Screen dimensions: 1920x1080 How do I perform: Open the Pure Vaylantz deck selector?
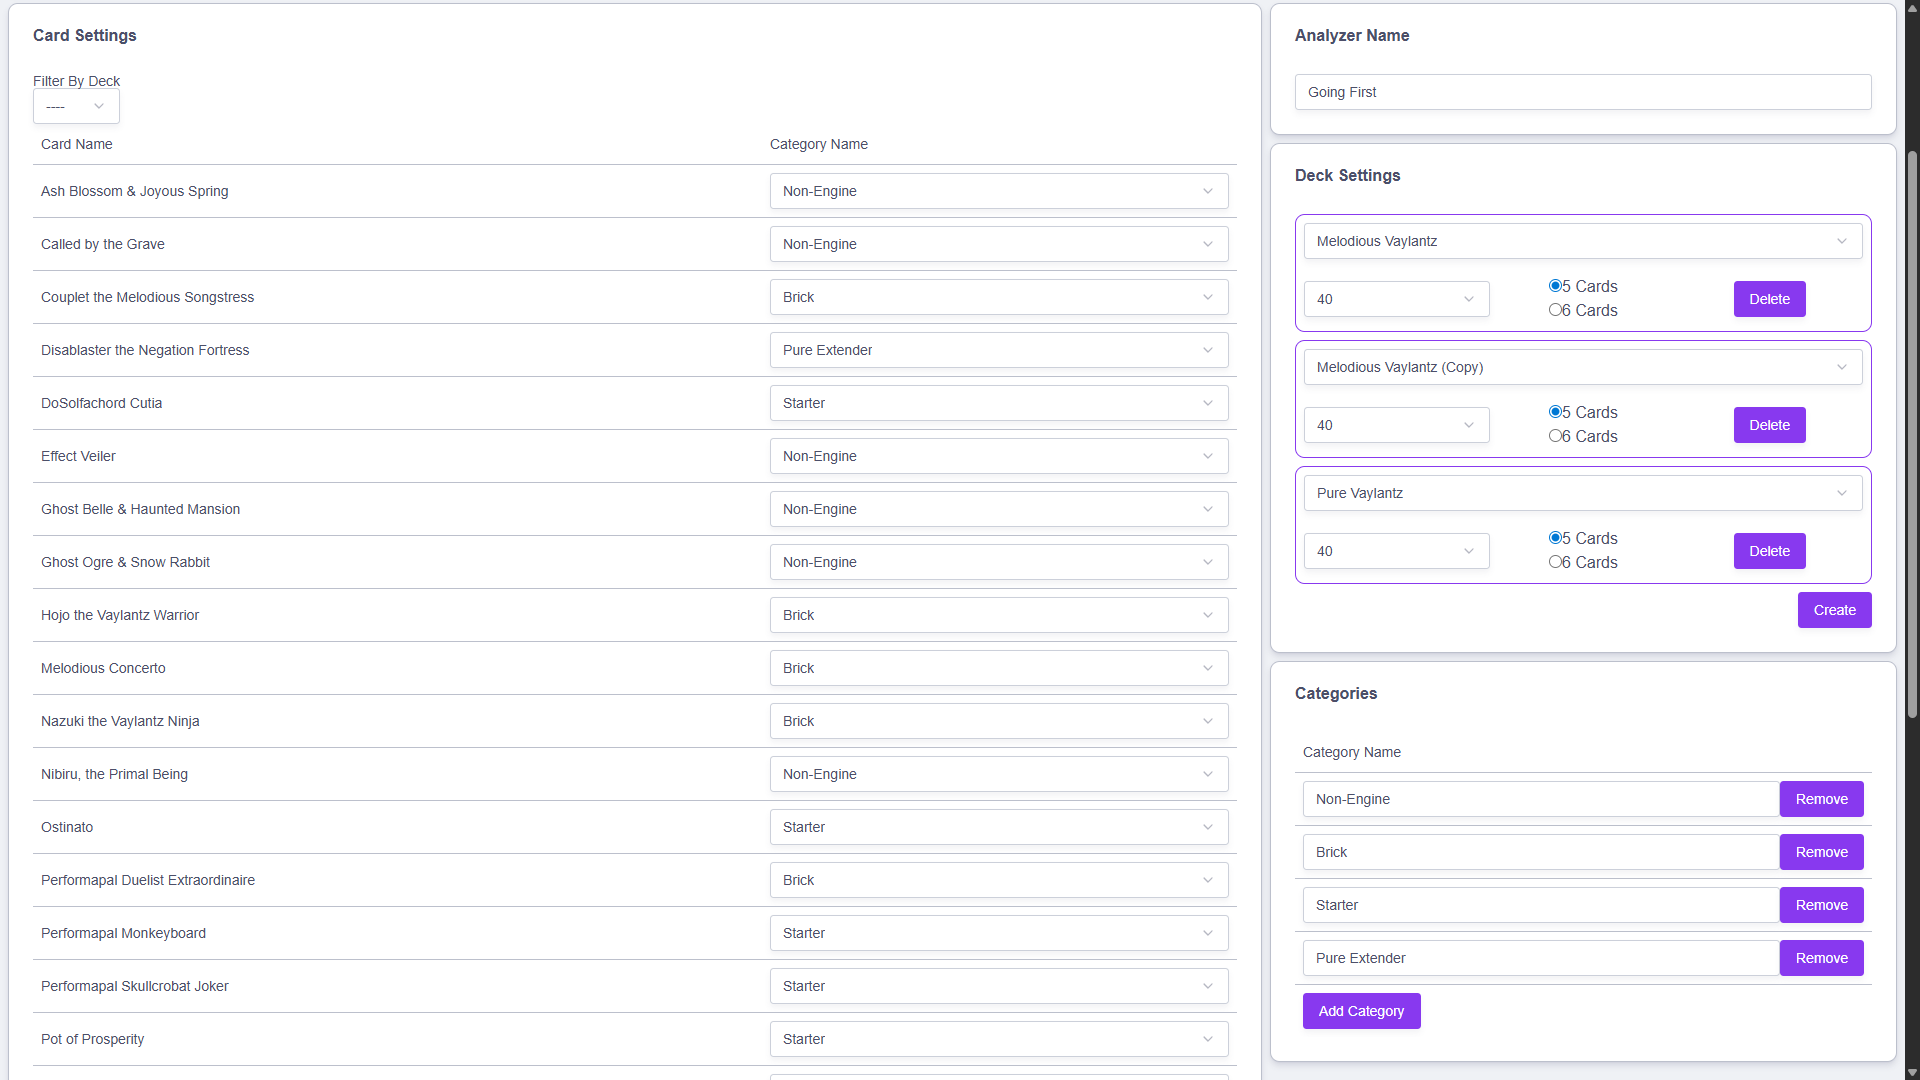[1583, 493]
